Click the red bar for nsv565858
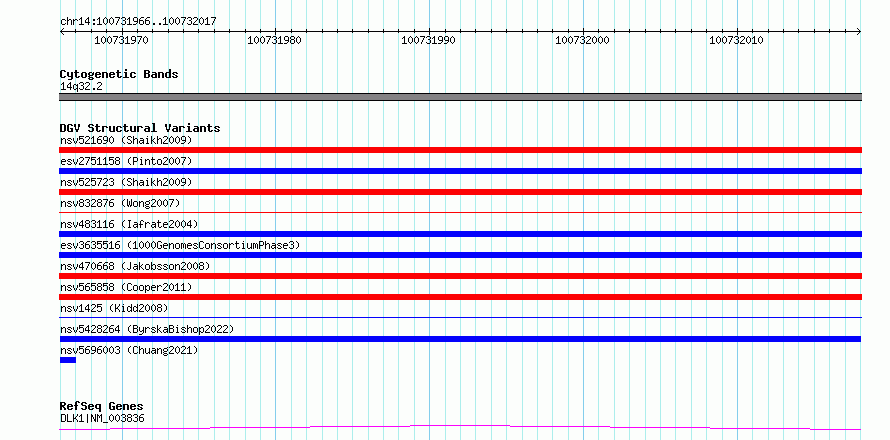The width and height of the screenshot is (890, 440). click(x=460, y=297)
